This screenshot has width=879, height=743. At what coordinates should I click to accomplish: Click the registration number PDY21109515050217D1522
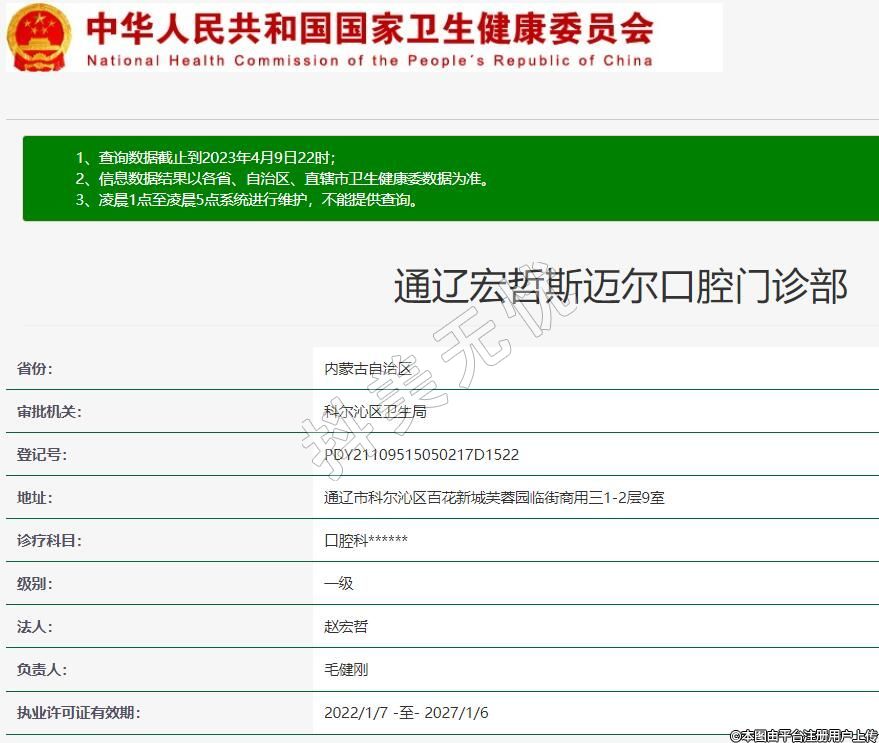coord(421,454)
